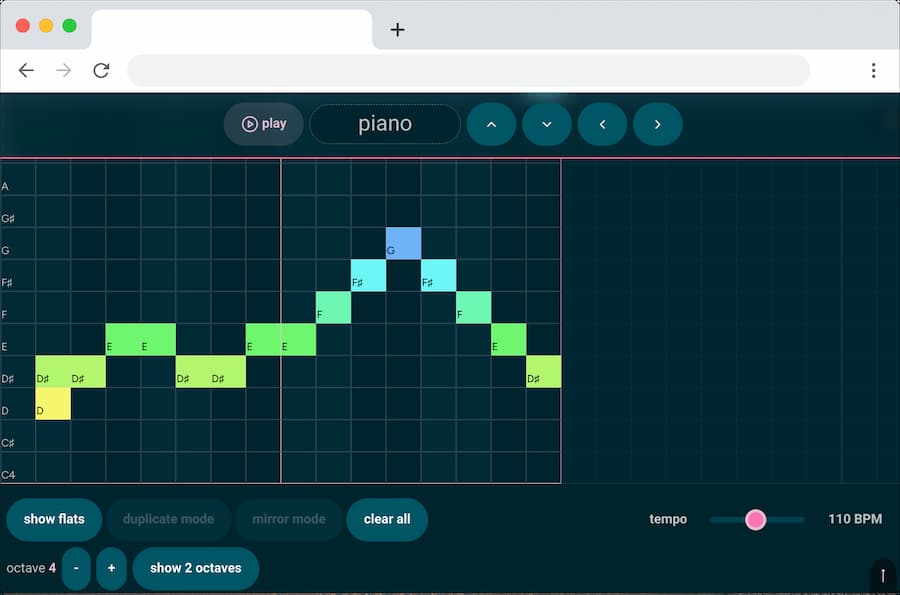Decrease octave with the minus button
The width and height of the screenshot is (900, 595).
tap(76, 568)
